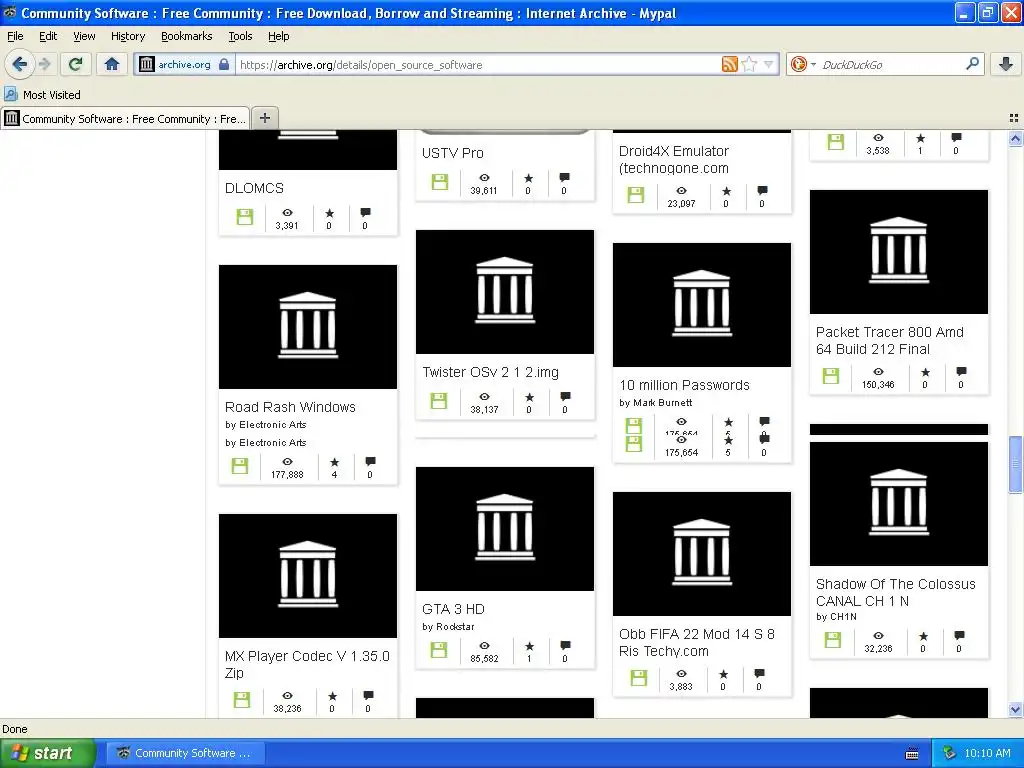Click the search magnifier icon
This screenshot has width=1024, height=768.
(972, 63)
